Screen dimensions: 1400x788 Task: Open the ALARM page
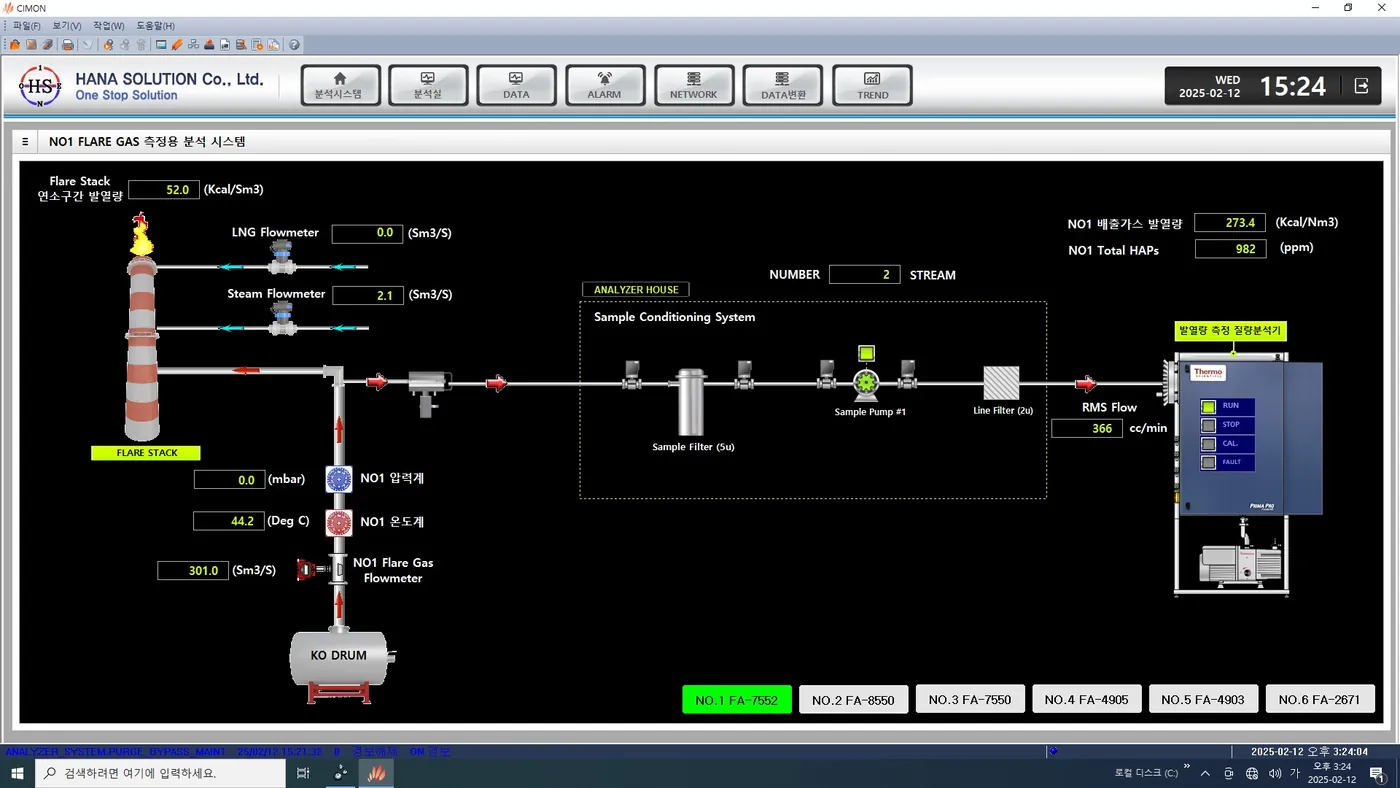[604, 86]
